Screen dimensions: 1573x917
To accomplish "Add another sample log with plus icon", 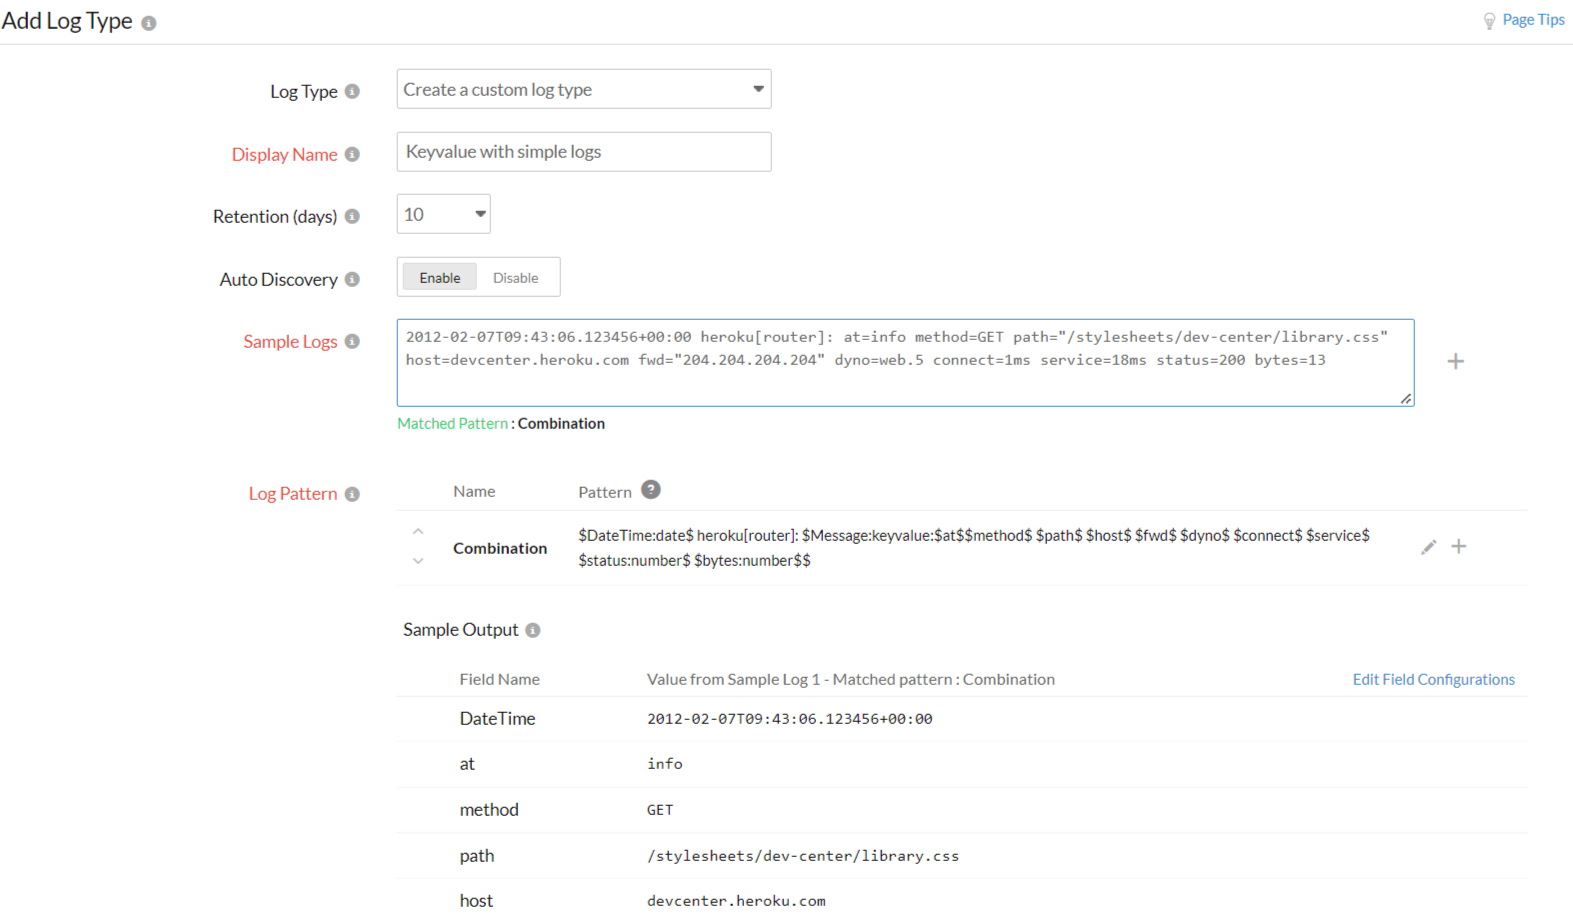I will (1455, 361).
